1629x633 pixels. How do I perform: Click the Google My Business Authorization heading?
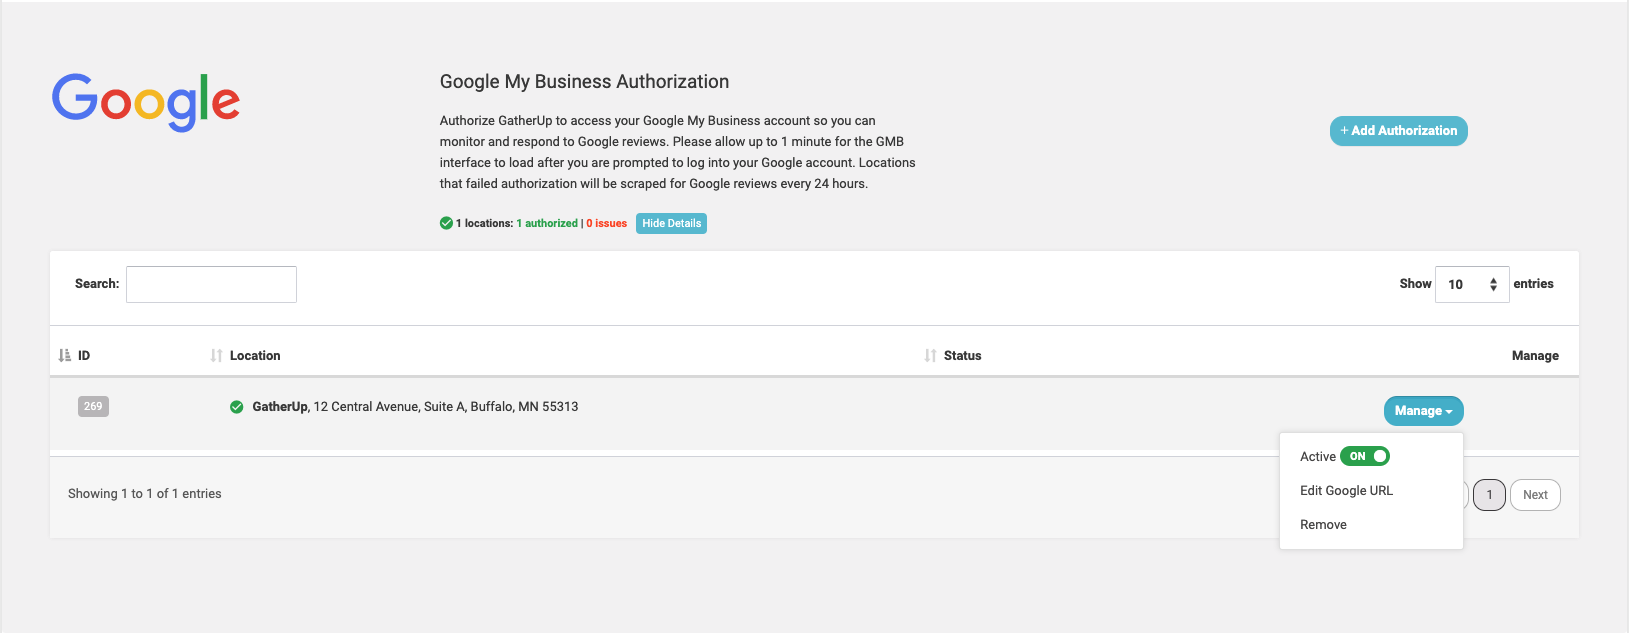click(584, 82)
